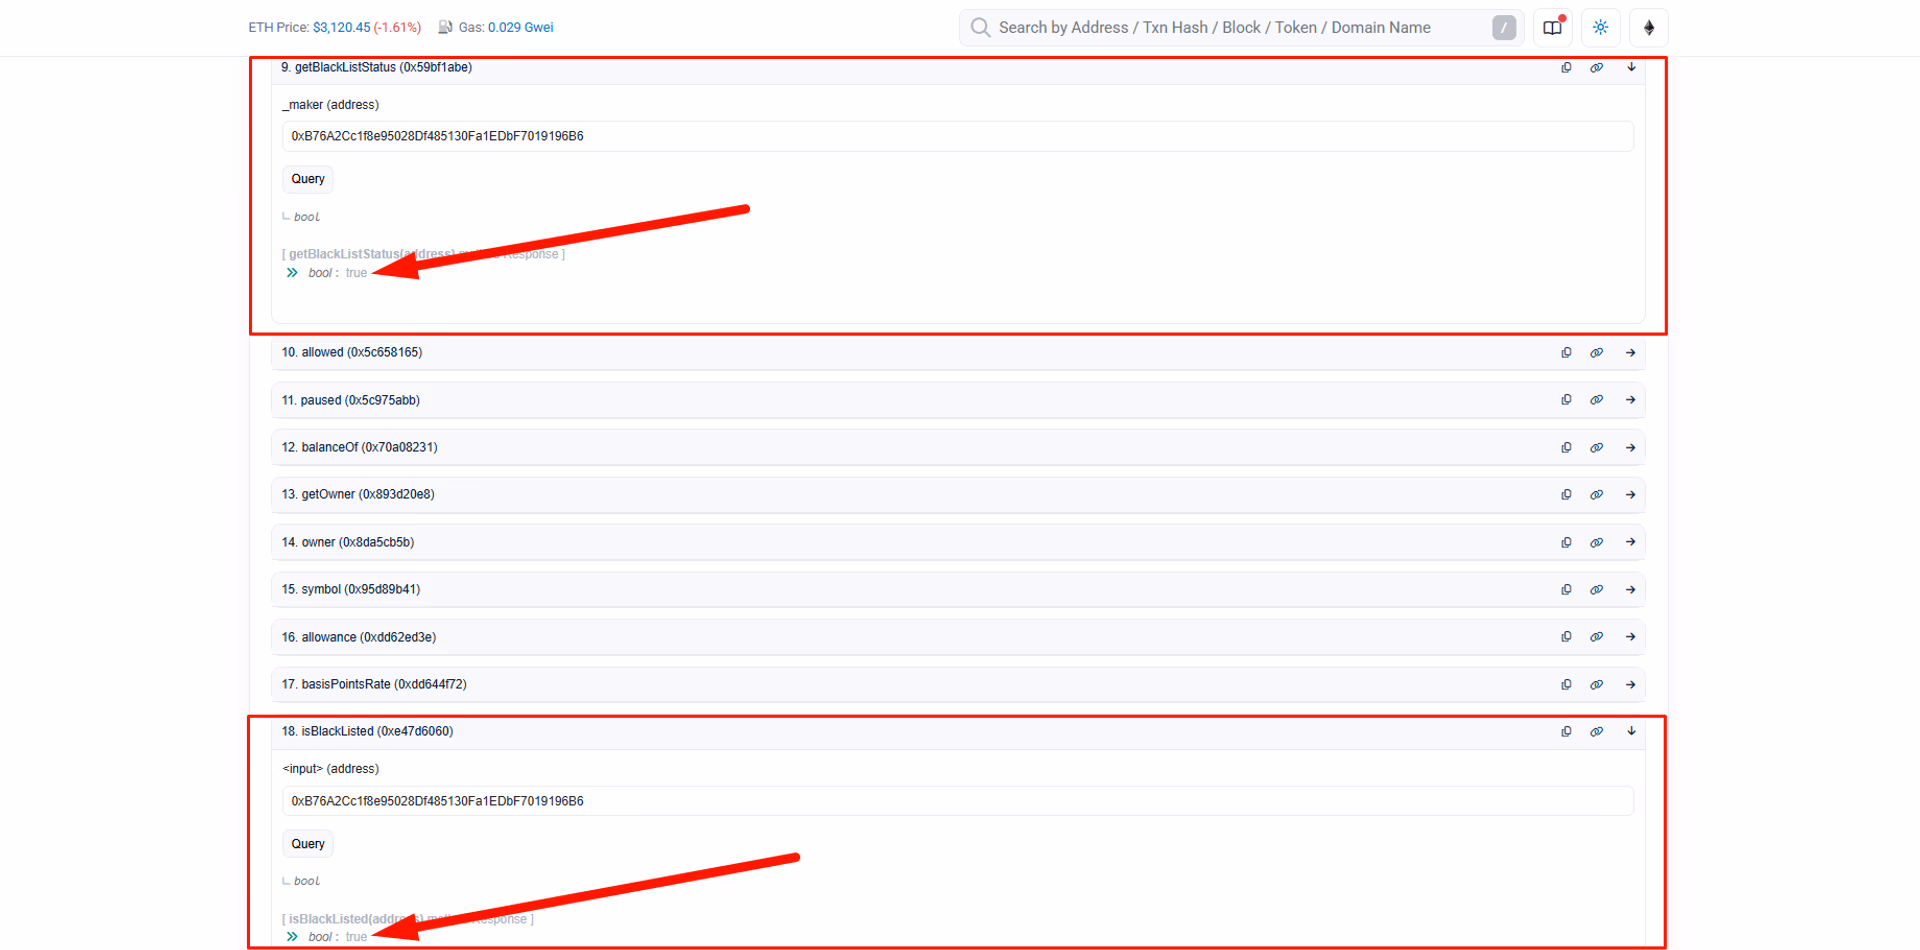Image resolution: width=1920 pixels, height=950 pixels.
Task: Expand the owner method row
Action: tap(1631, 543)
